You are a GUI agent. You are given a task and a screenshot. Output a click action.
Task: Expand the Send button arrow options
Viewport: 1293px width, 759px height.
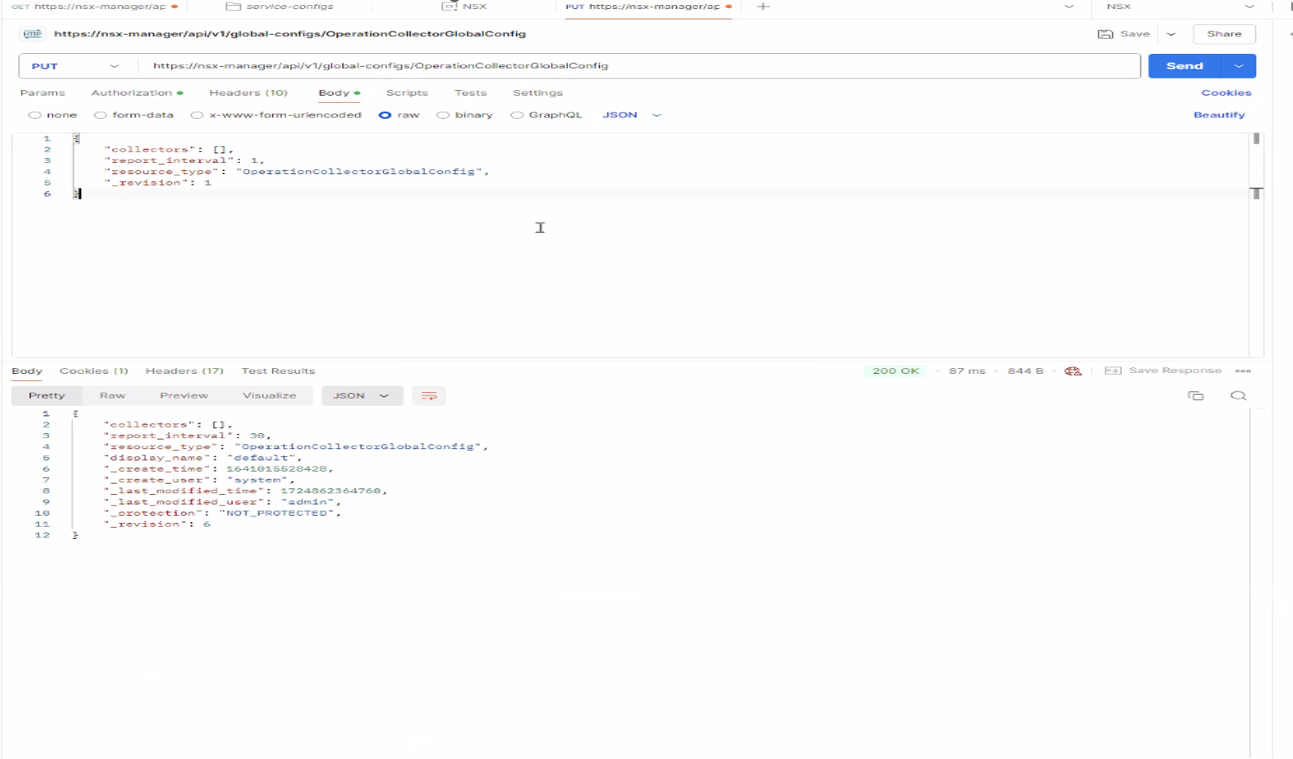[x=1239, y=66]
